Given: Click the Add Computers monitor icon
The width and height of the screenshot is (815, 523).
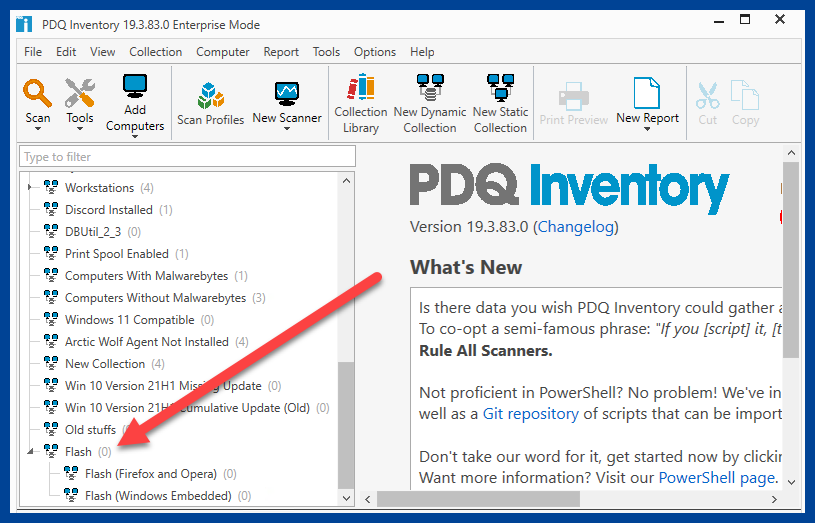Looking at the screenshot, I should coord(135,86).
